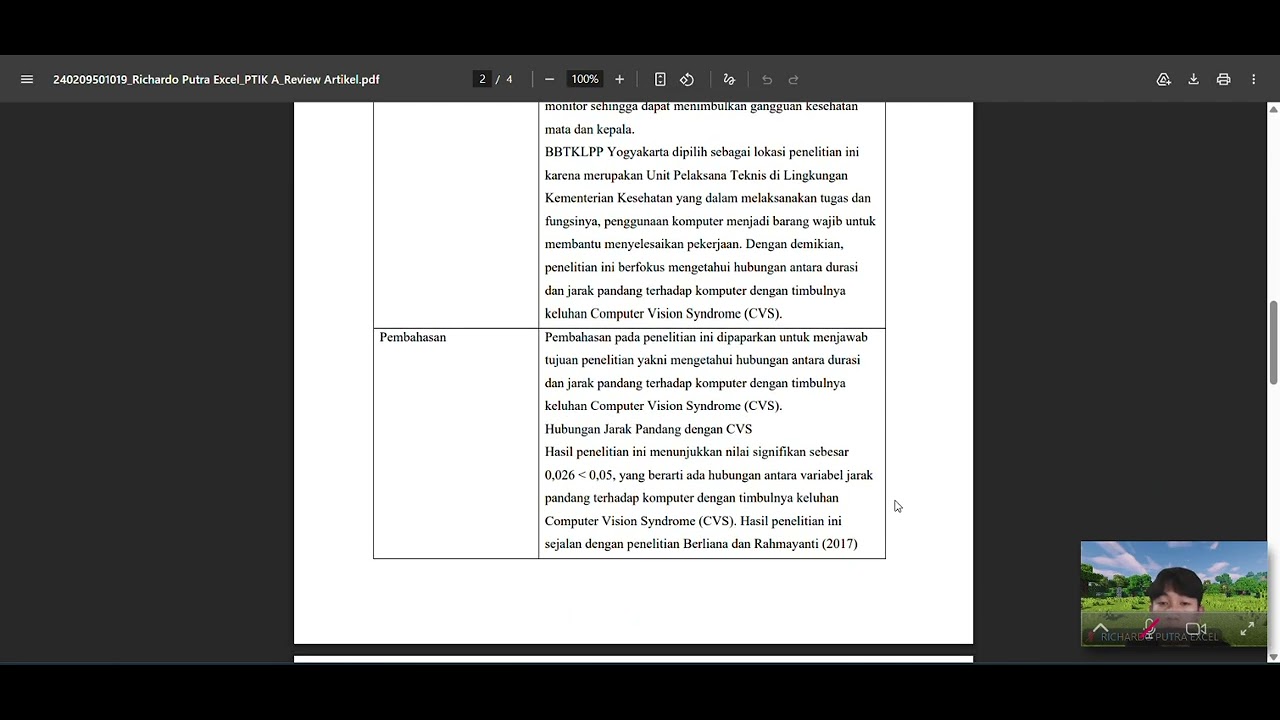
Task: Click the line 'Hasil penelitian ini menunjukkan nilai'
Action: click(696, 452)
